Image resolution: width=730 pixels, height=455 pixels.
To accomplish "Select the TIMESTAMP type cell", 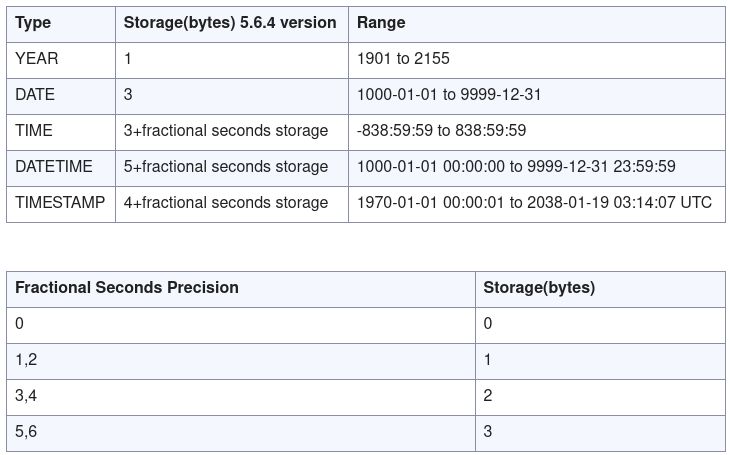I will [60, 202].
